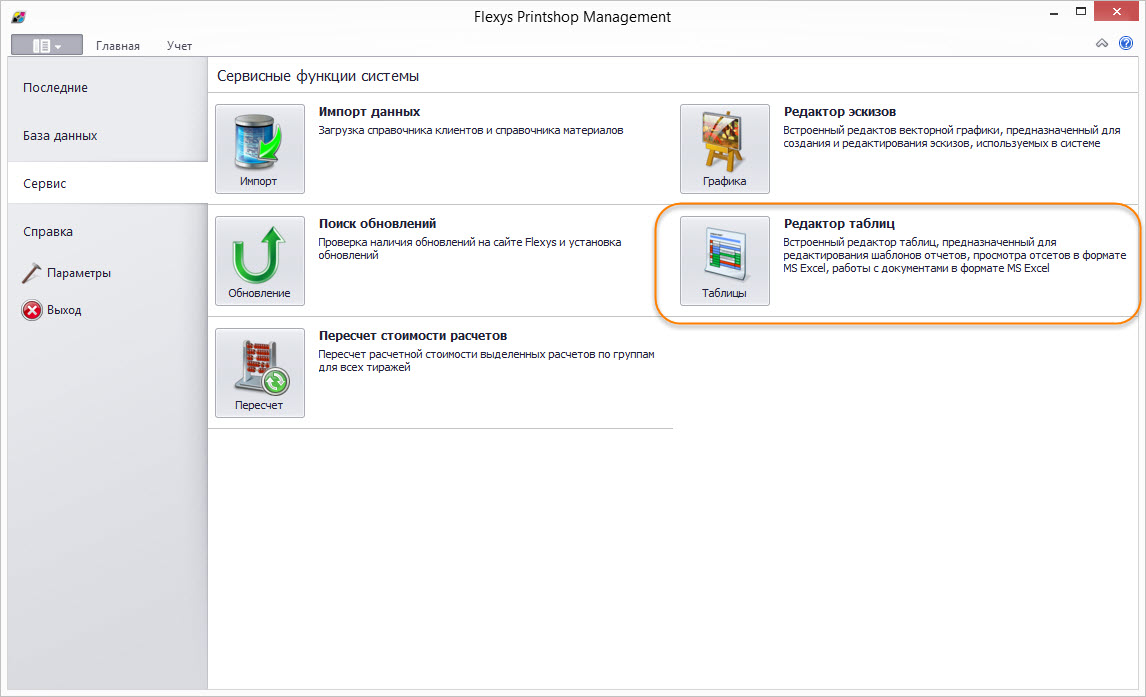Collapse the ribbon with the chevron arrow
The height and width of the screenshot is (697, 1146).
pos(1101,44)
